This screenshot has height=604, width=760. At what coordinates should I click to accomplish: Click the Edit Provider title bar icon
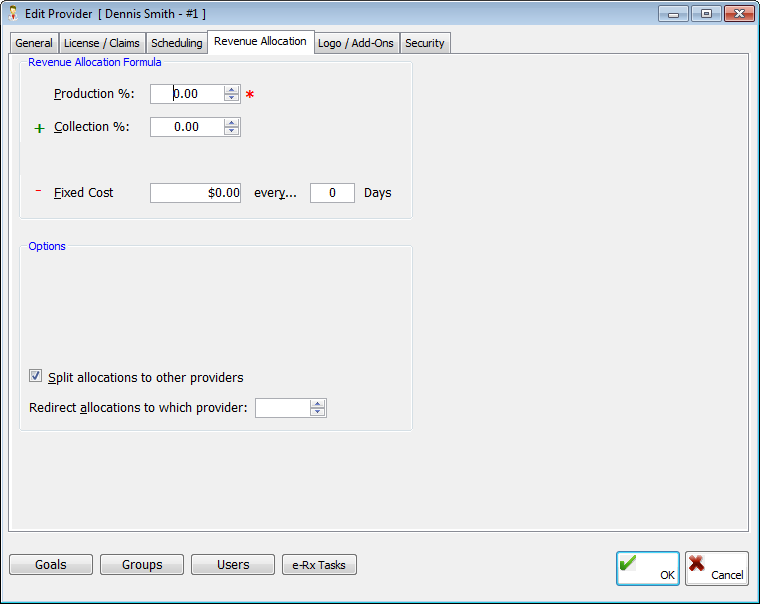[15, 13]
